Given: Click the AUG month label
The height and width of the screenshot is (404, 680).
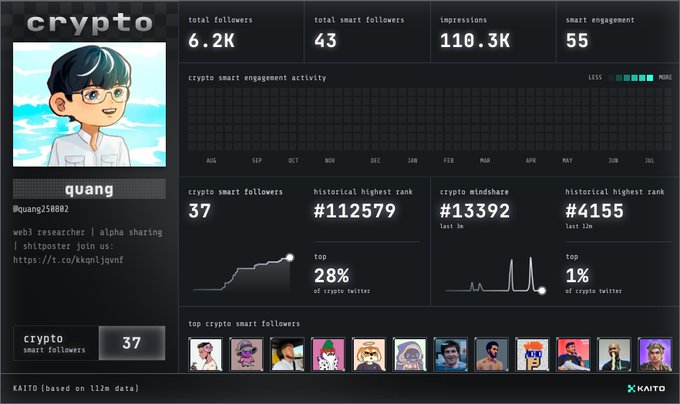Looking at the screenshot, I should click(211, 160).
